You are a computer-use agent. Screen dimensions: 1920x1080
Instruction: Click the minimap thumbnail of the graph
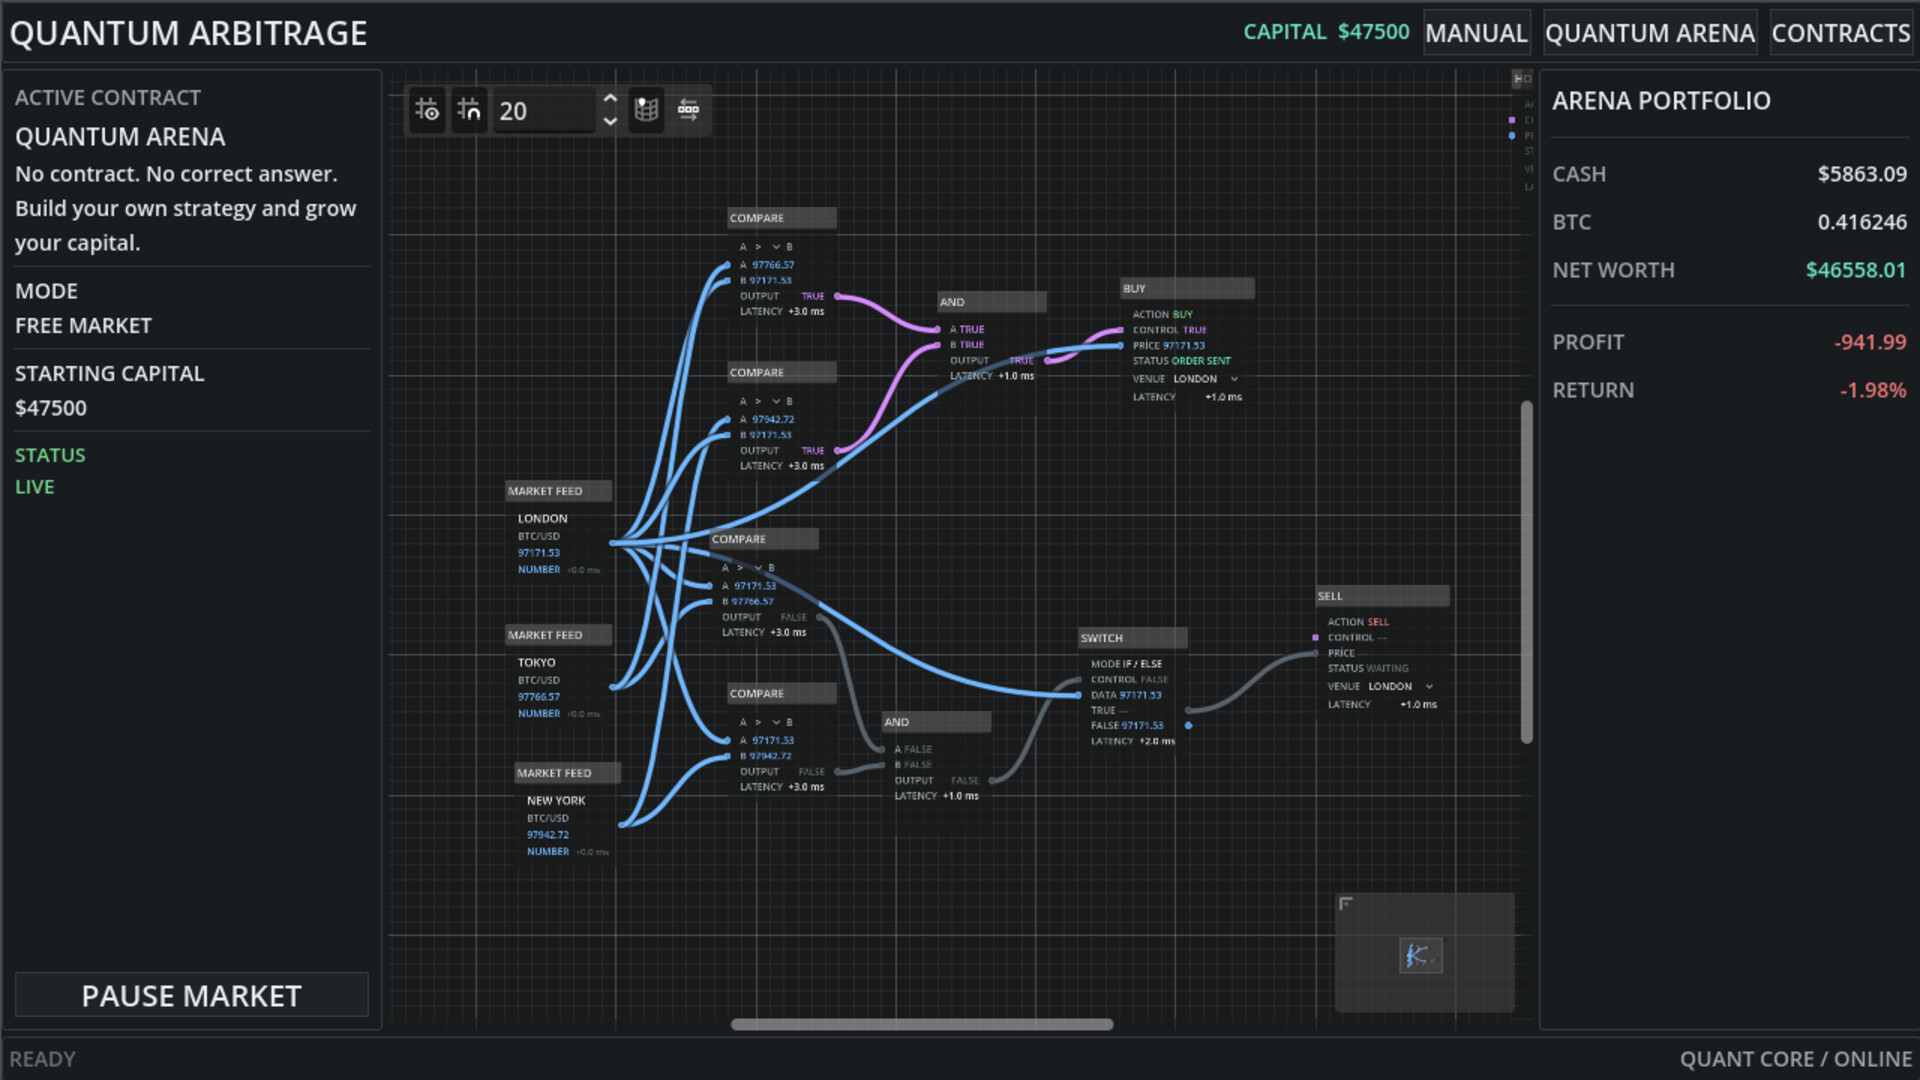tap(1420, 956)
